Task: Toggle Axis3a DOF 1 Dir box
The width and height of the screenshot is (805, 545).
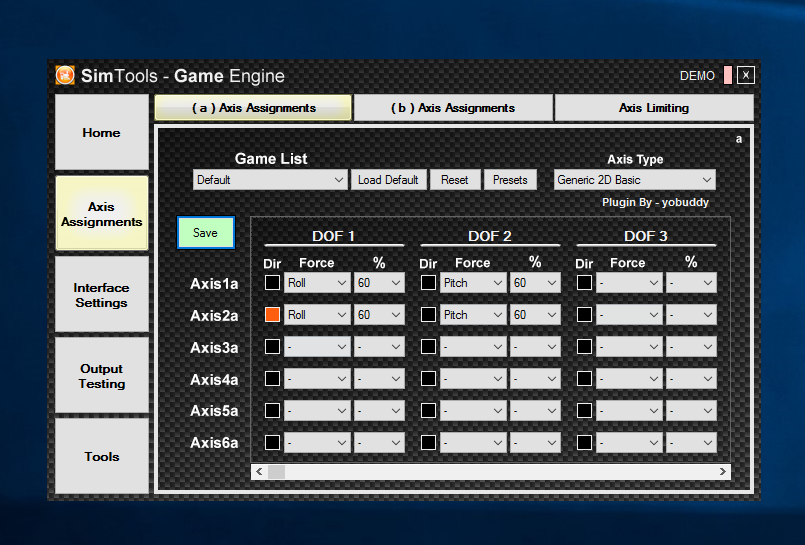Action: click(x=272, y=346)
